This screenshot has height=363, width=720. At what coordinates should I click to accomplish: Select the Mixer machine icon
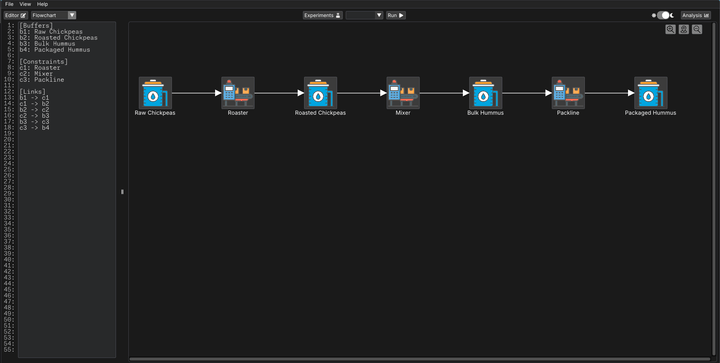click(x=403, y=93)
